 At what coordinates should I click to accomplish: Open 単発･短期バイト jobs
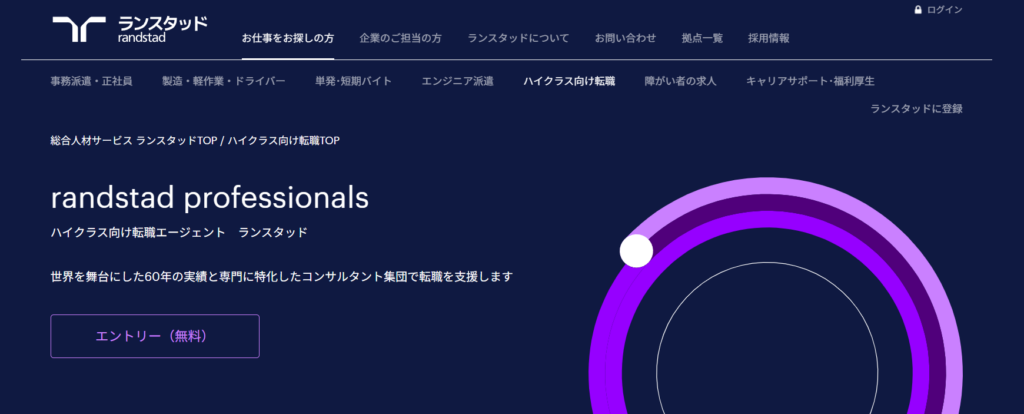click(353, 81)
